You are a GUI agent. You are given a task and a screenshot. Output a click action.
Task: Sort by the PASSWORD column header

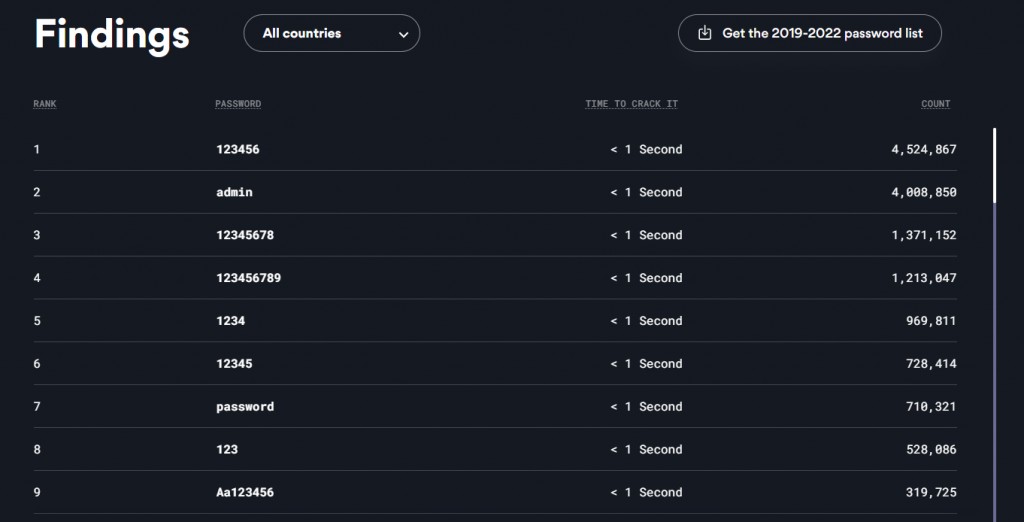coord(238,104)
